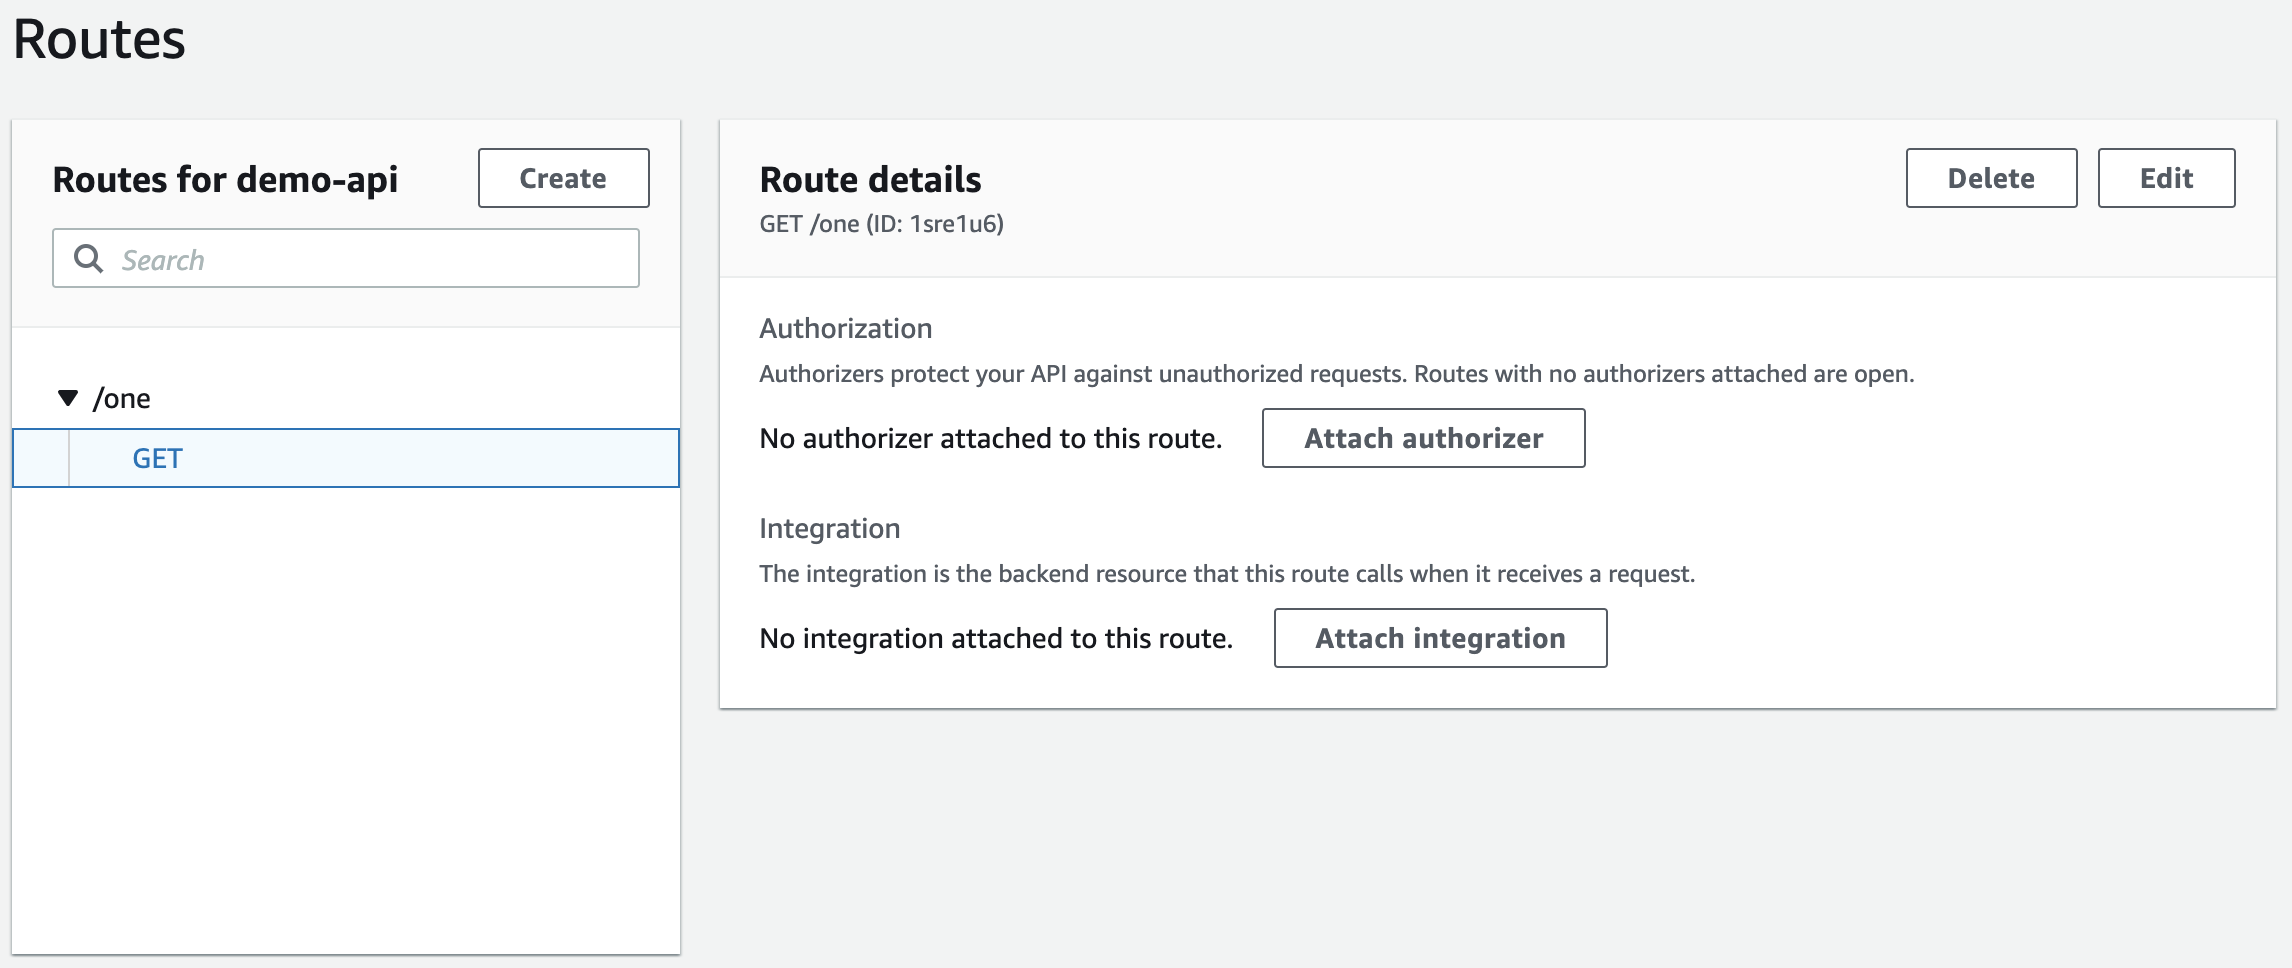Screen dimensions: 2292x968
Task: Click the Integration section heading
Action: pos(829,527)
